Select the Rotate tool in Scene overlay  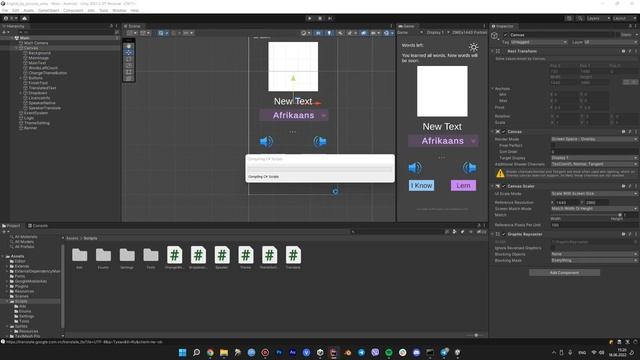point(129,59)
